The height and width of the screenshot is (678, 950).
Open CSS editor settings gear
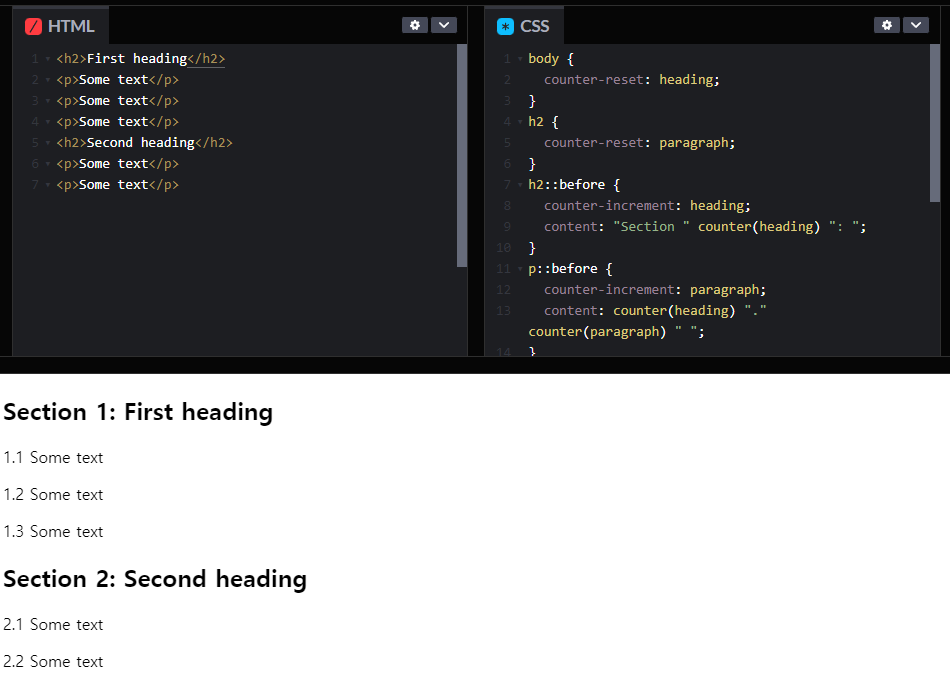[x=887, y=25]
